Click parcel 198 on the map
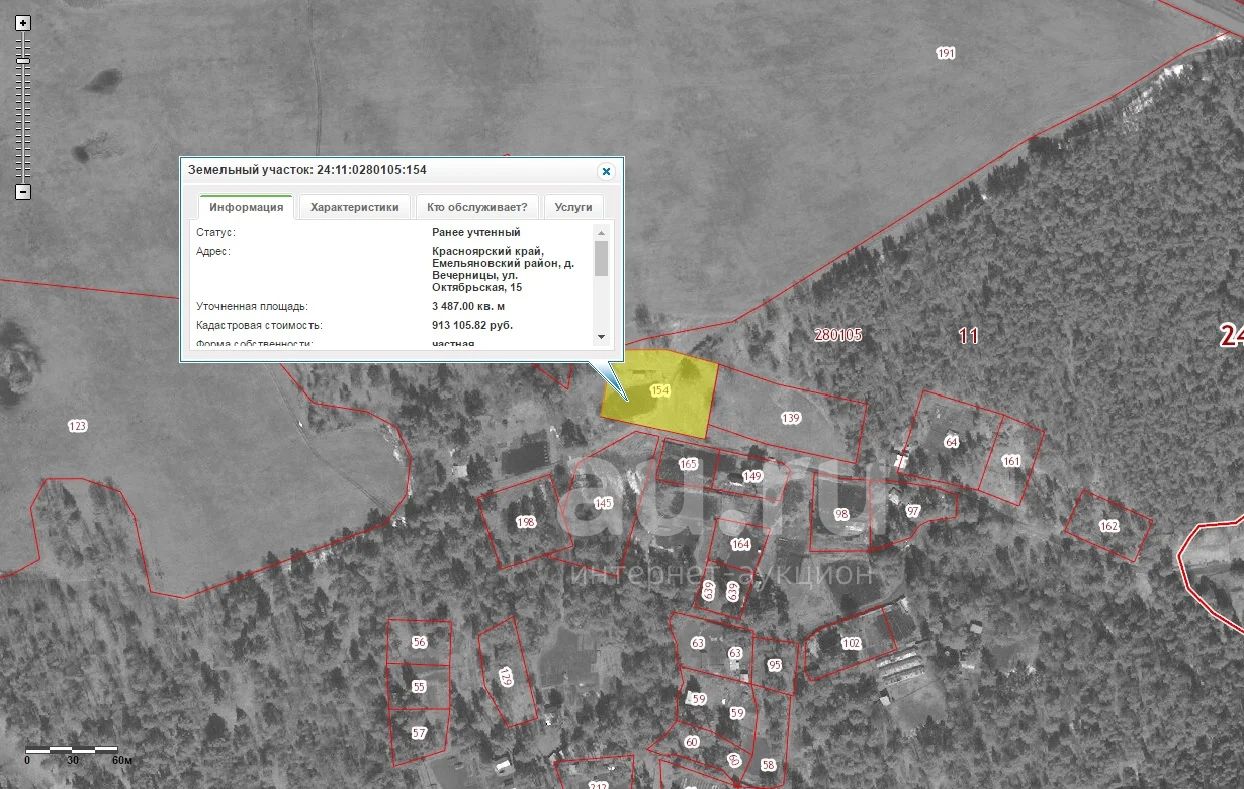This screenshot has height=789, width=1244. (x=525, y=522)
